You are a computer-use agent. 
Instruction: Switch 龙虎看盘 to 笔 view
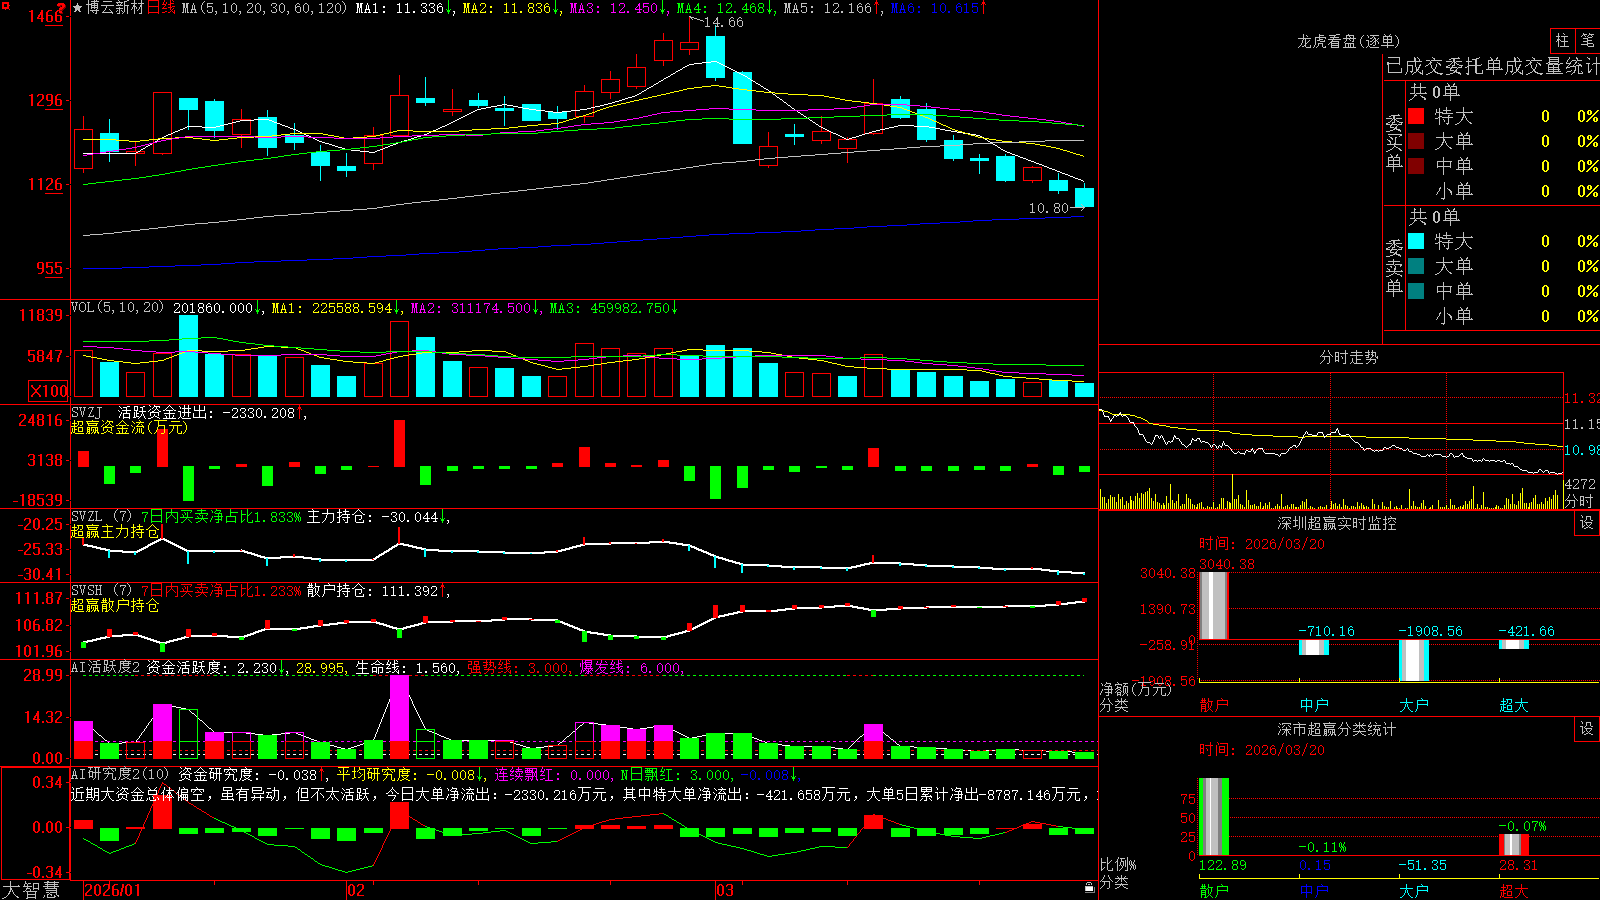[x=1587, y=40]
